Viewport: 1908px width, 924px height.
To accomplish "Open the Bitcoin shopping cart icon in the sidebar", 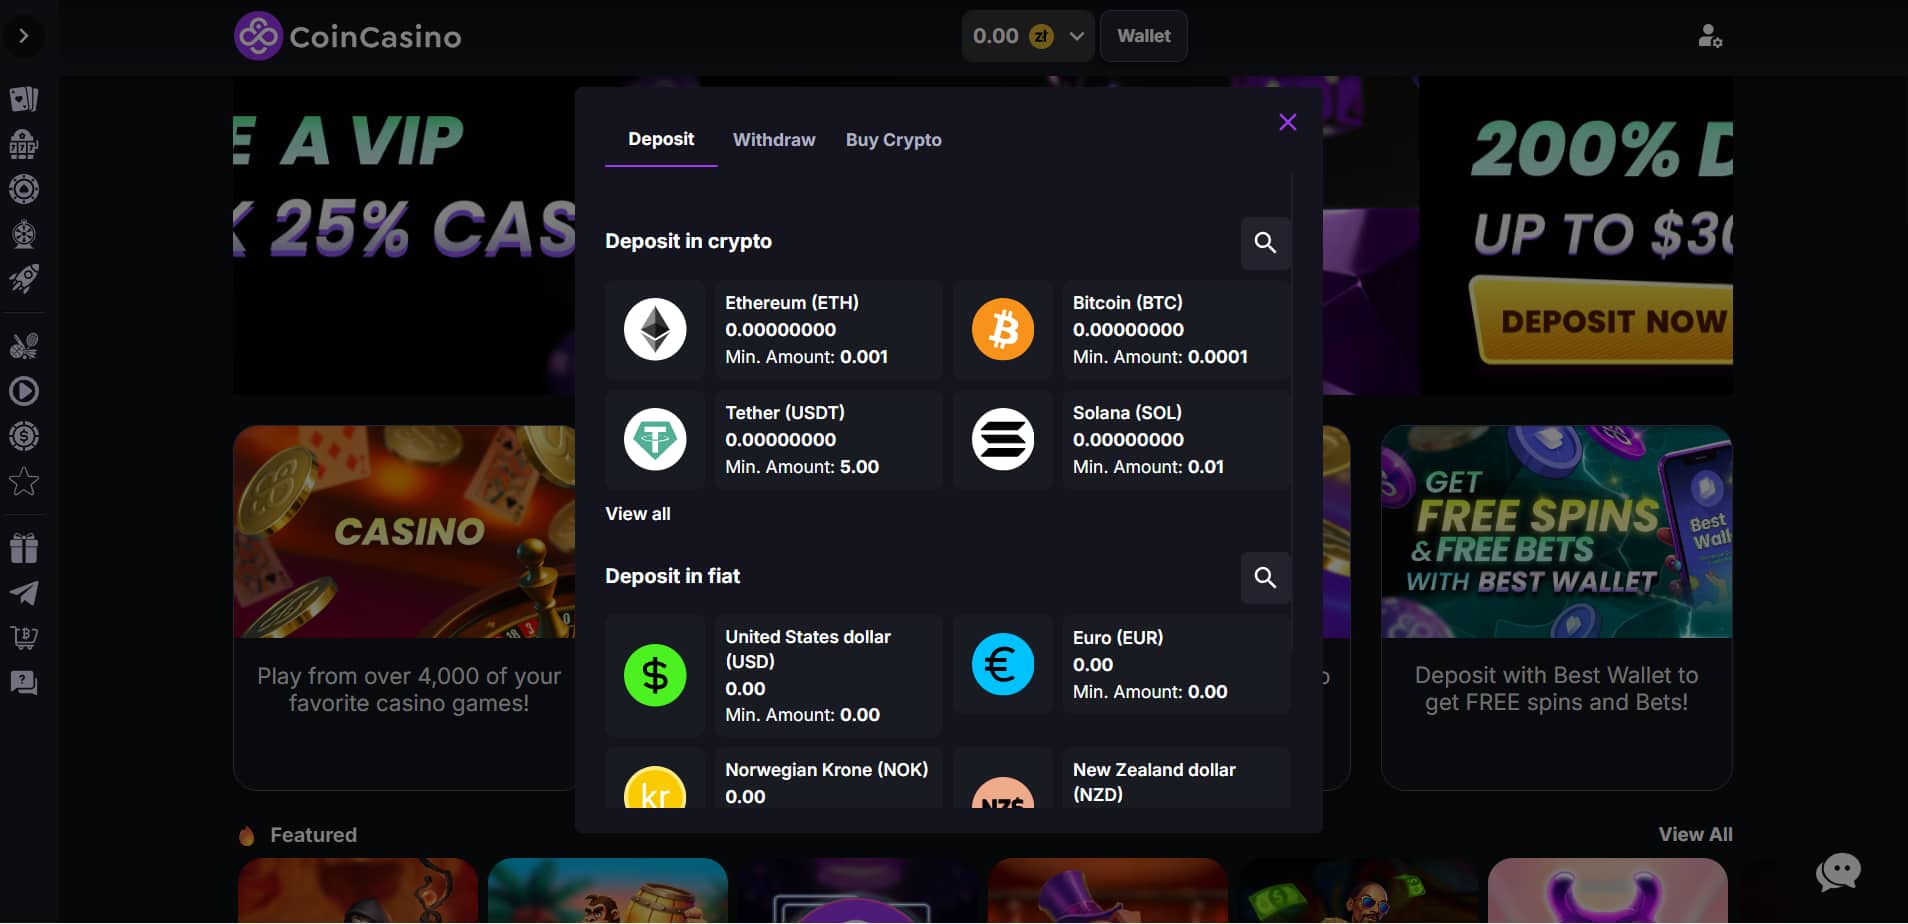I will [24, 638].
